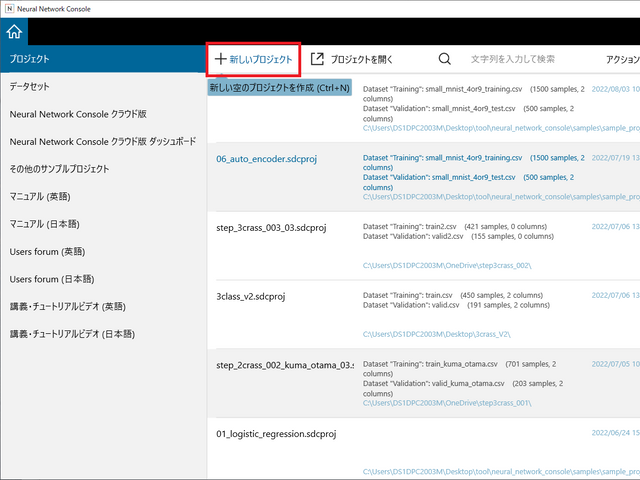The image size is (640, 480).
Task: Select project 3class_v2.sdcproj
Action: [251, 297]
